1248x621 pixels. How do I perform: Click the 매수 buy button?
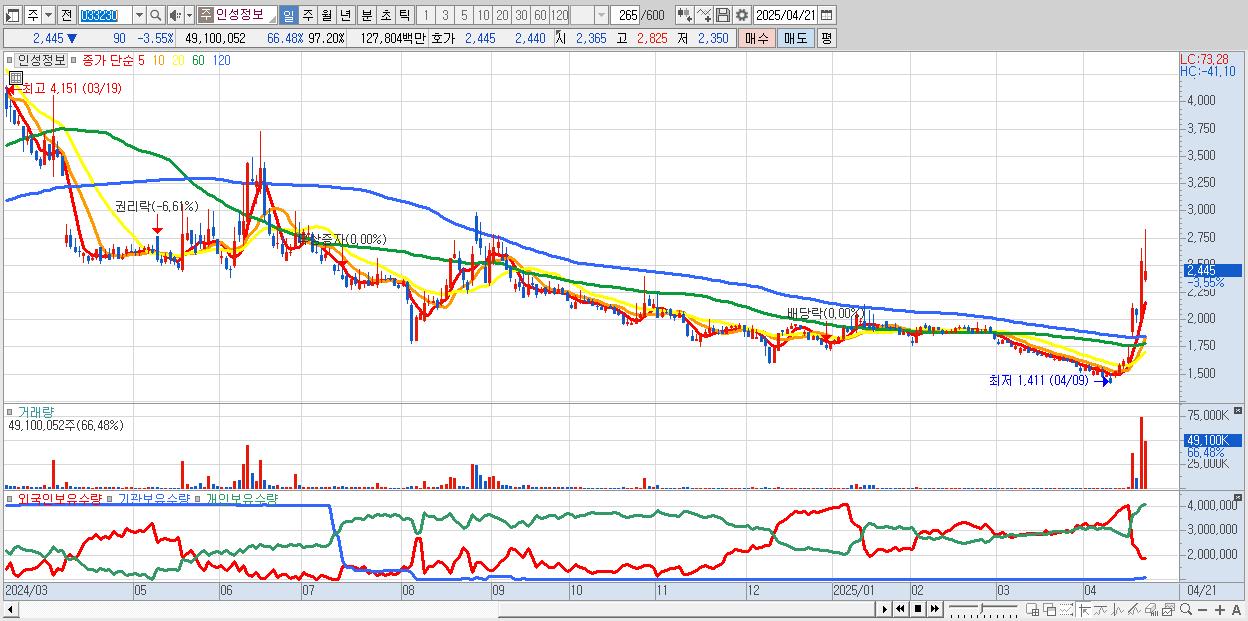pyautogui.click(x=756, y=38)
